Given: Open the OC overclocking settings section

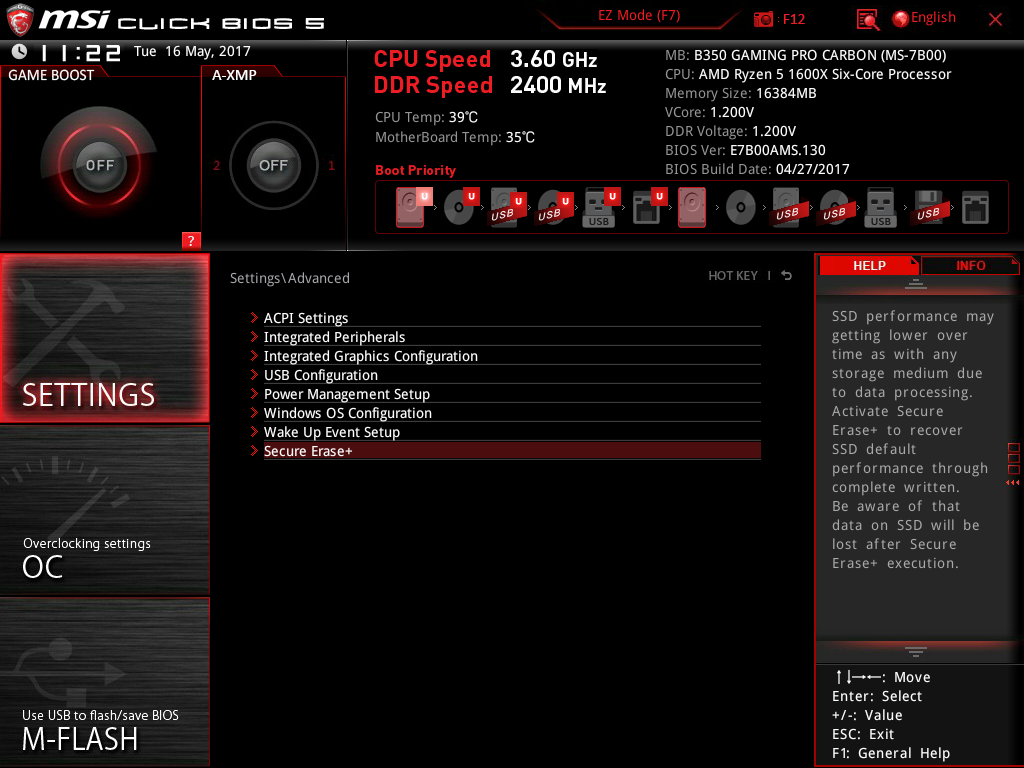Looking at the screenshot, I should (x=104, y=511).
